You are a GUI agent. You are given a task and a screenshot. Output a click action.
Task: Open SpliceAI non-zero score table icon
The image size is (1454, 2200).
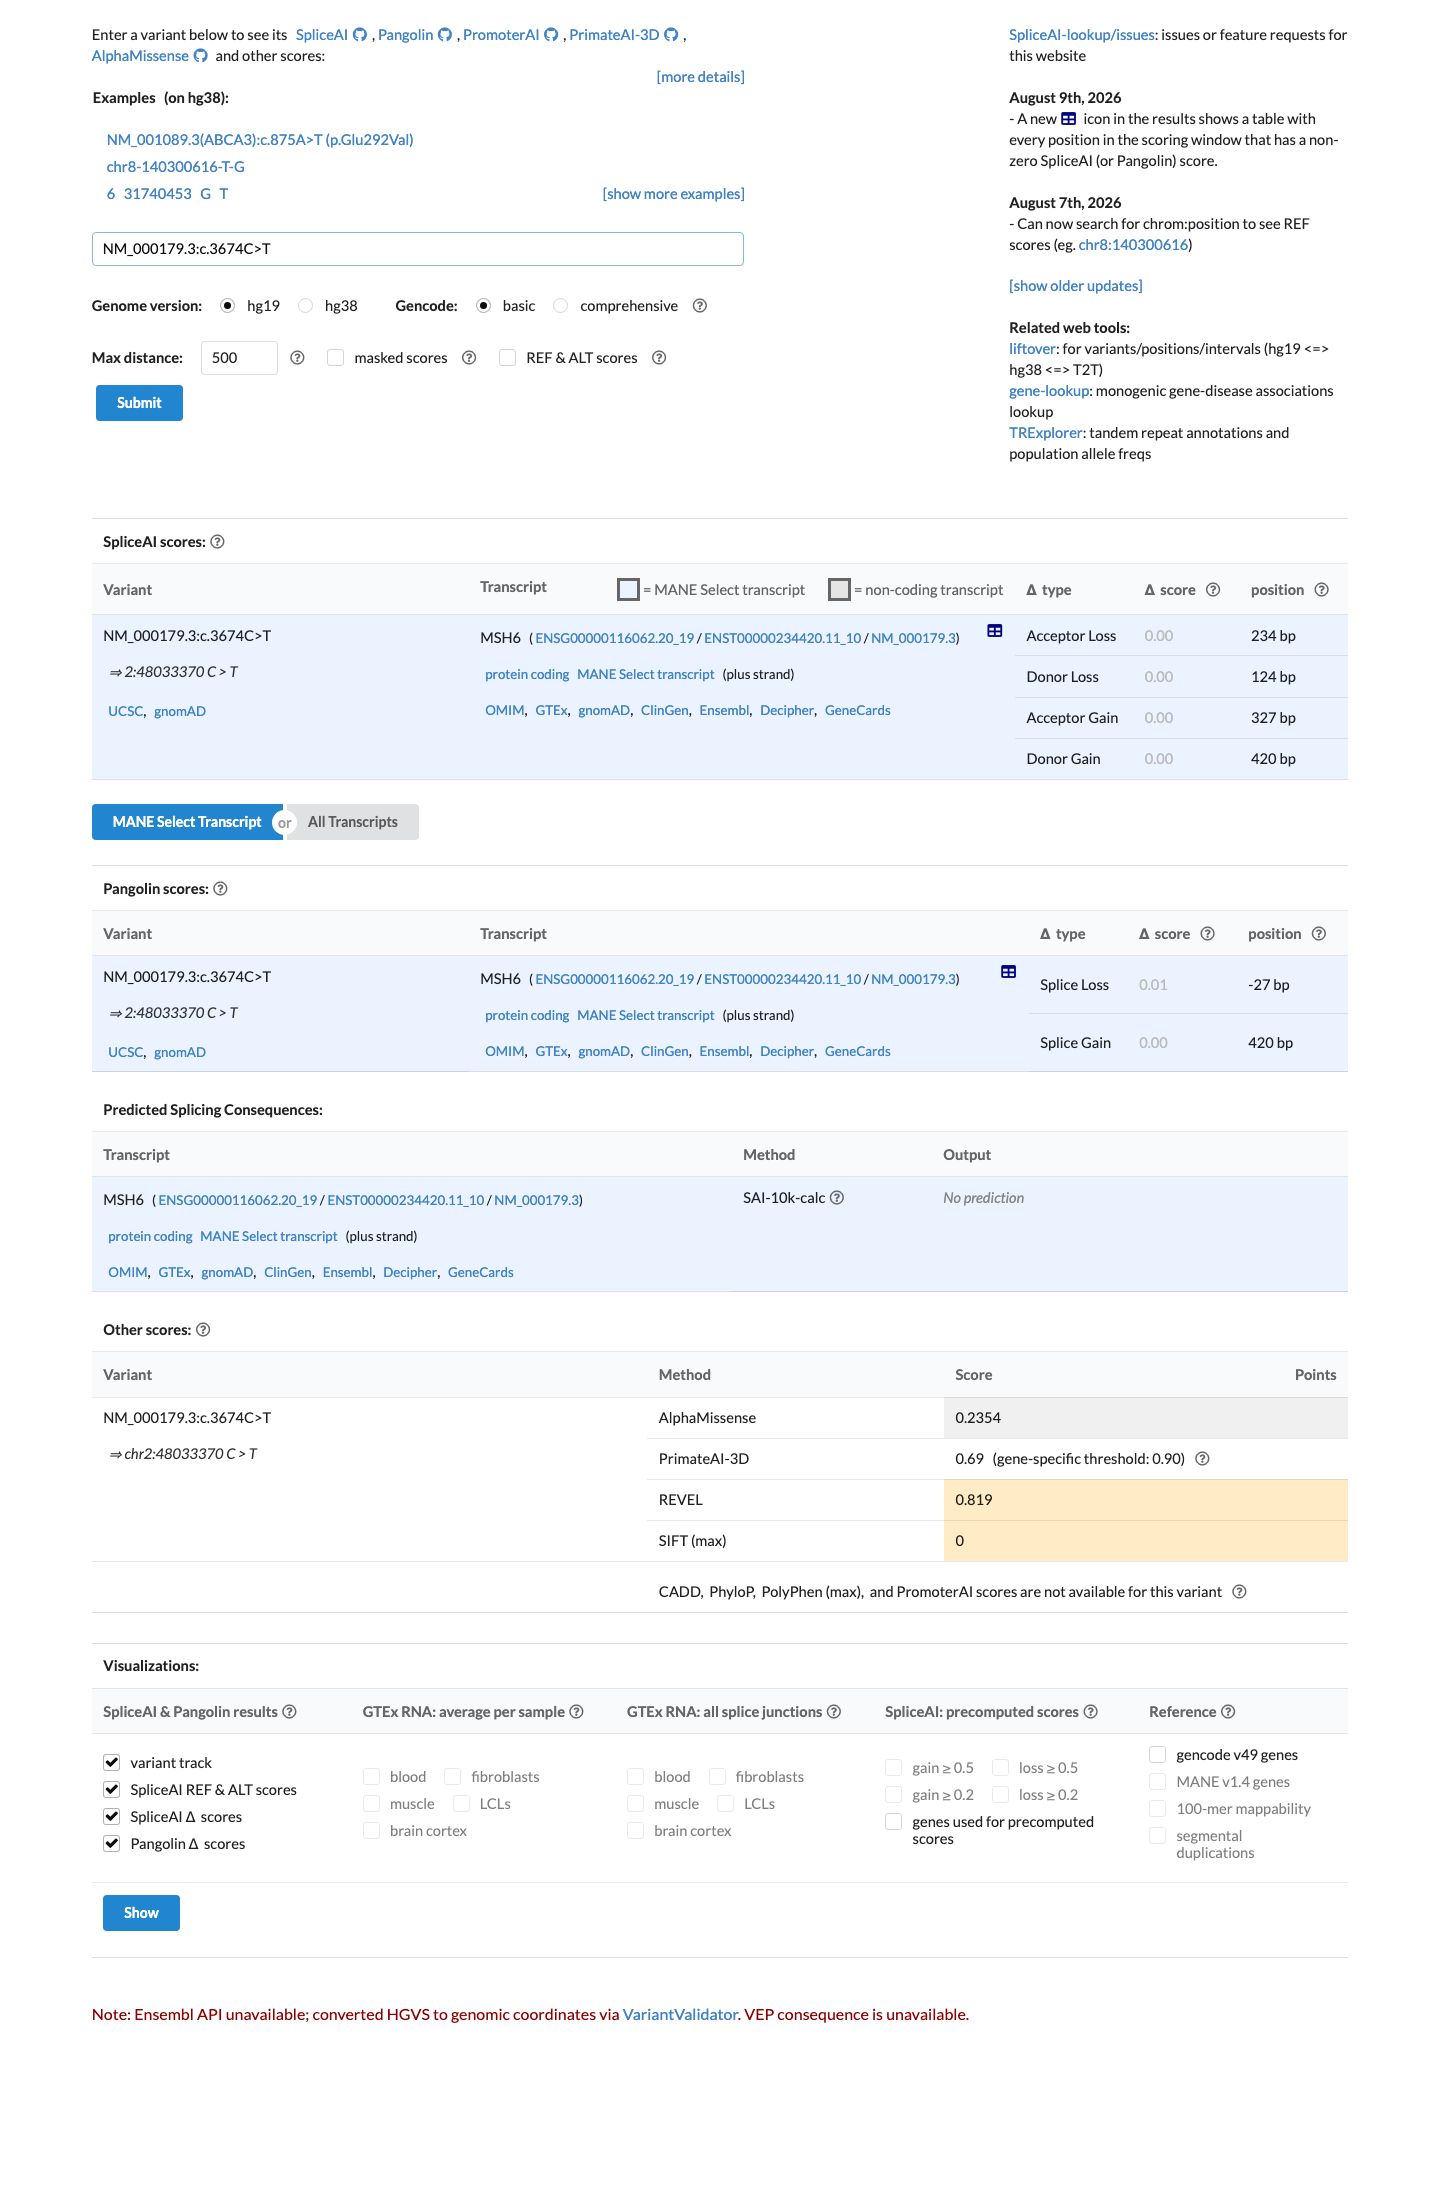coord(995,631)
